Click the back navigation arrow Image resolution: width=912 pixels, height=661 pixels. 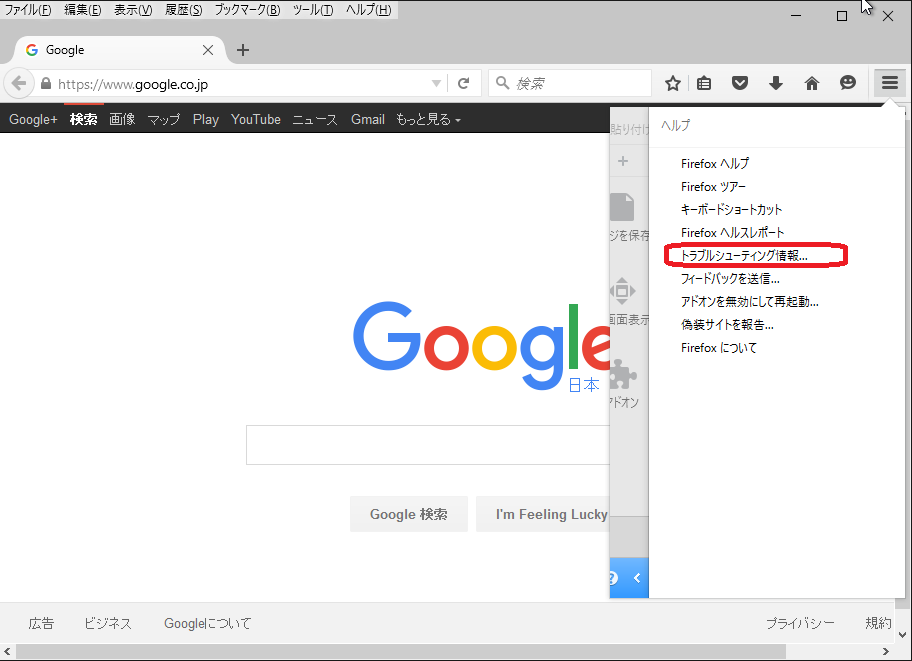coord(19,83)
